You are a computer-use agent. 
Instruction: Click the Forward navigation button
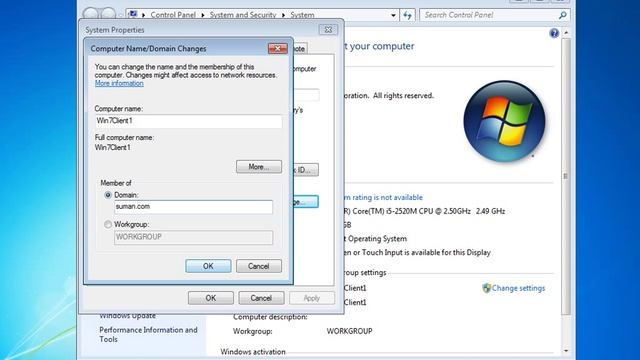108,14
